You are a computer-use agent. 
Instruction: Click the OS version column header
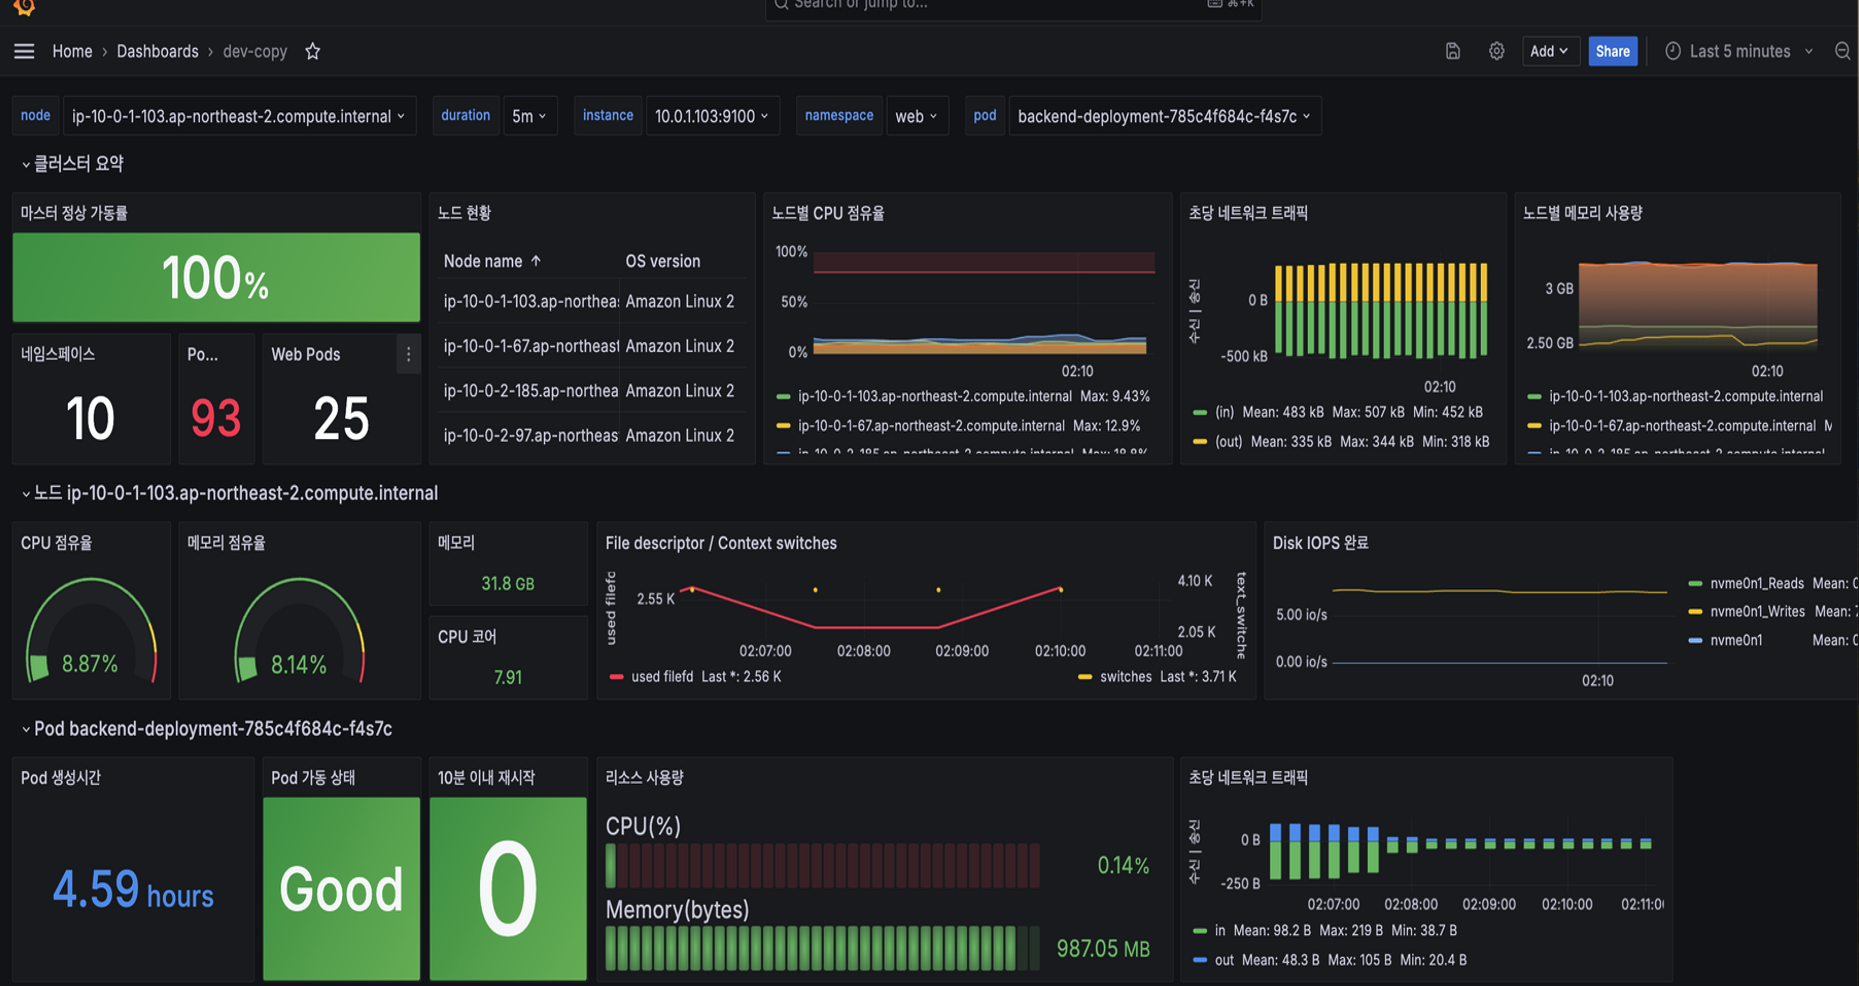(x=663, y=261)
